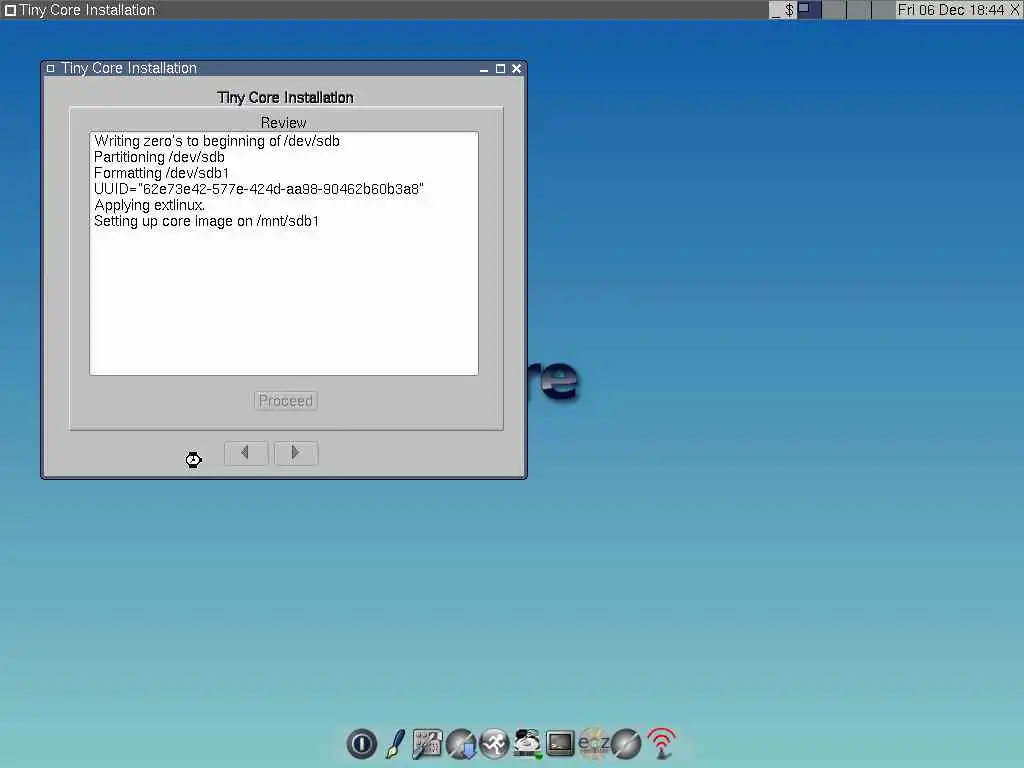Screen dimensions: 1024x768
Task: Maximize the Tiny Core Installation window
Action: point(500,69)
